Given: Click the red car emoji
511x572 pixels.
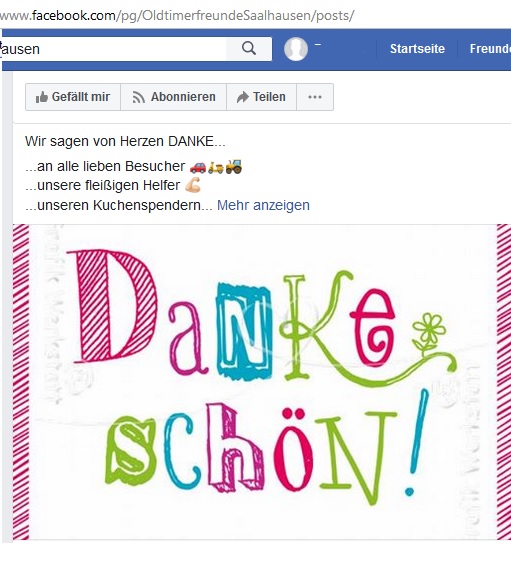Looking at the screenshot, I should pyautogui.click(x=198, y=167).
